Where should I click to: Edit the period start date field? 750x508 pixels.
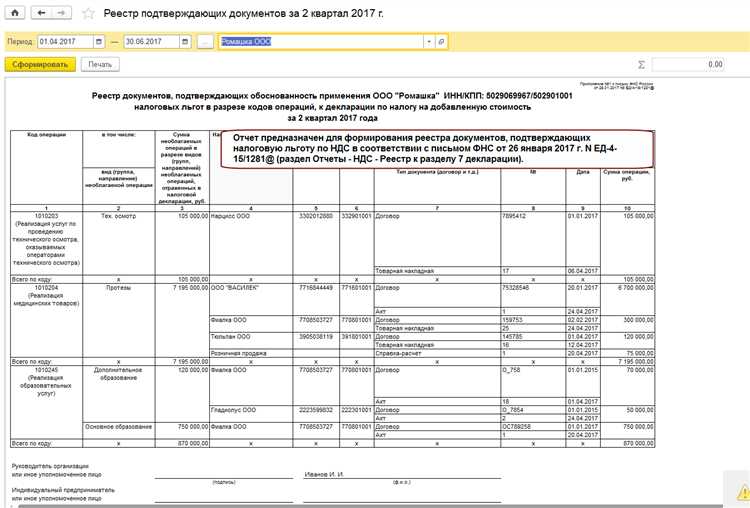tap(65, 42)
